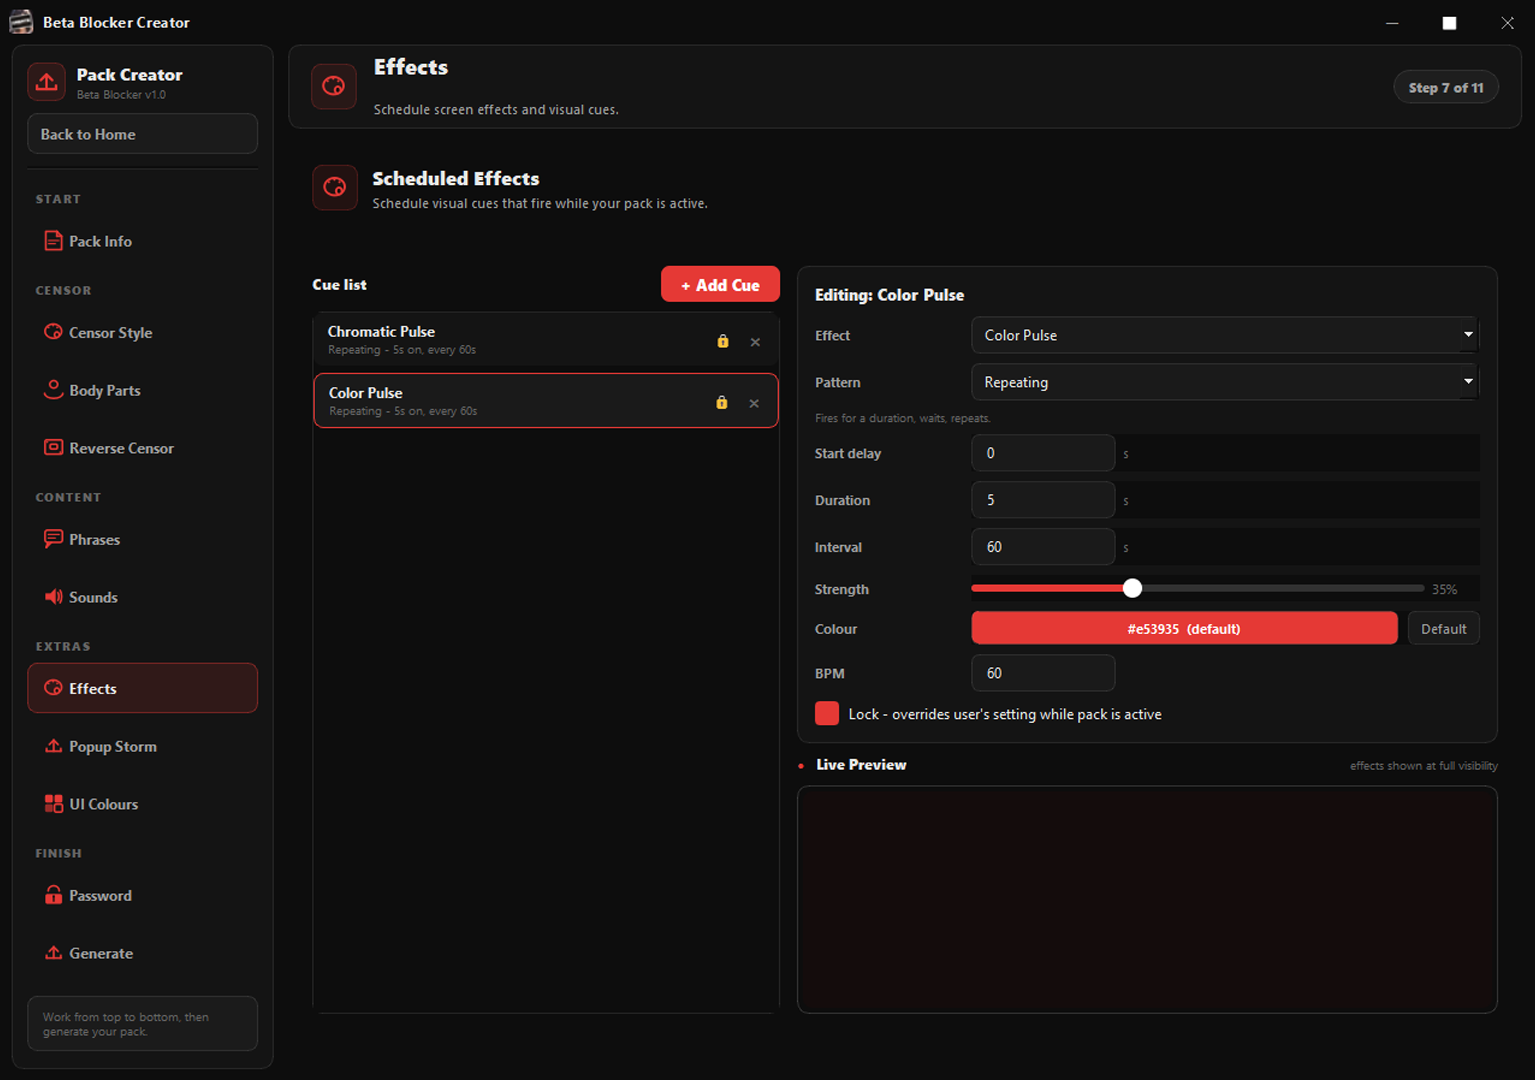Screen dimensions: 1535x1080
Task: Click the Generate upload icon
Action: pos(53,953)
